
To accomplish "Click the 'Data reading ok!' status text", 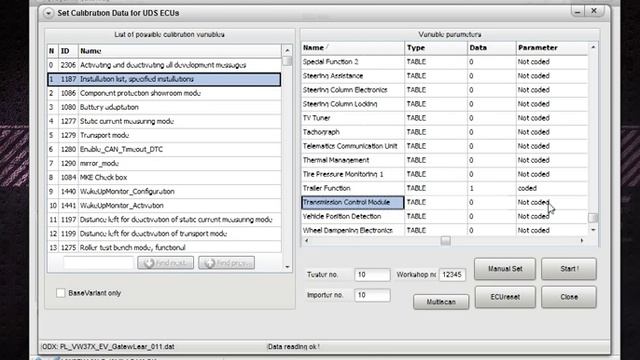I will 293,347.
